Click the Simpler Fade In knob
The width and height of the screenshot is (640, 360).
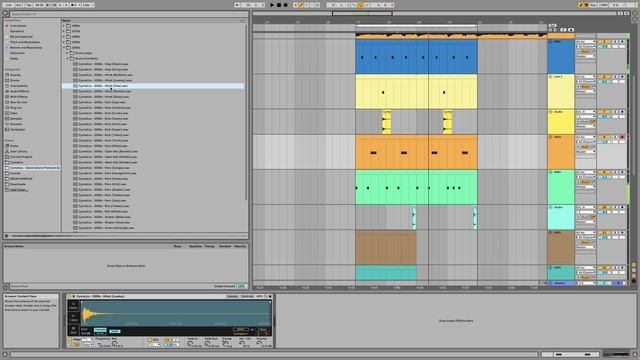[x=191, y=344]
